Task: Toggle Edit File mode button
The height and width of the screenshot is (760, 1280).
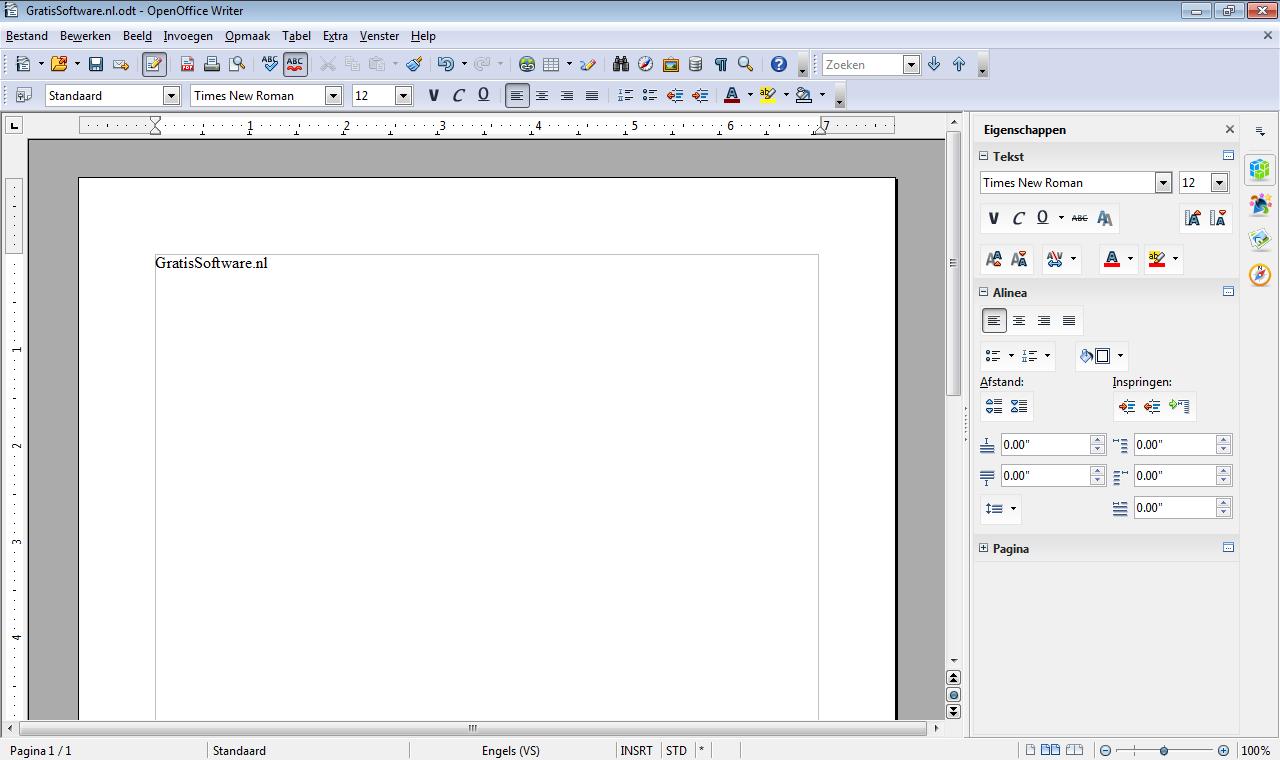Action: (154, 64)
